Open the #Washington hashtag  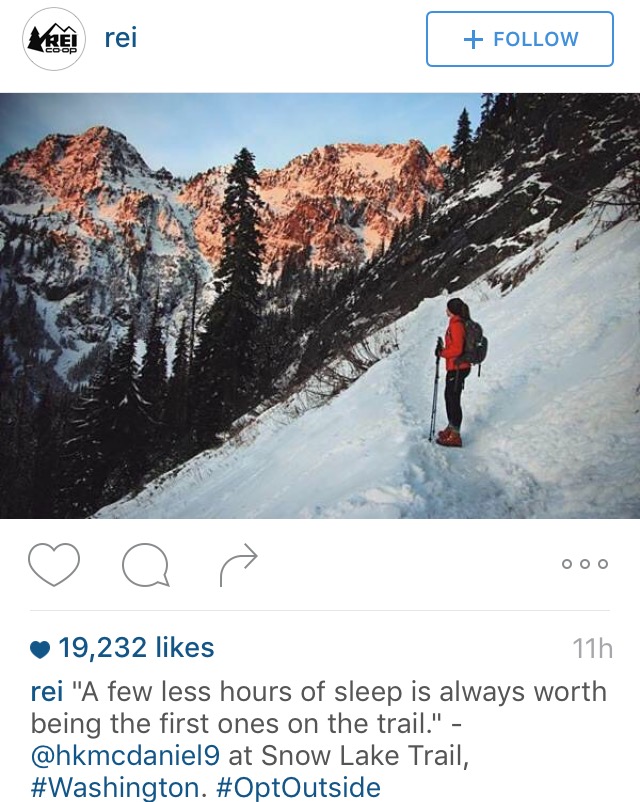point(115,787)
